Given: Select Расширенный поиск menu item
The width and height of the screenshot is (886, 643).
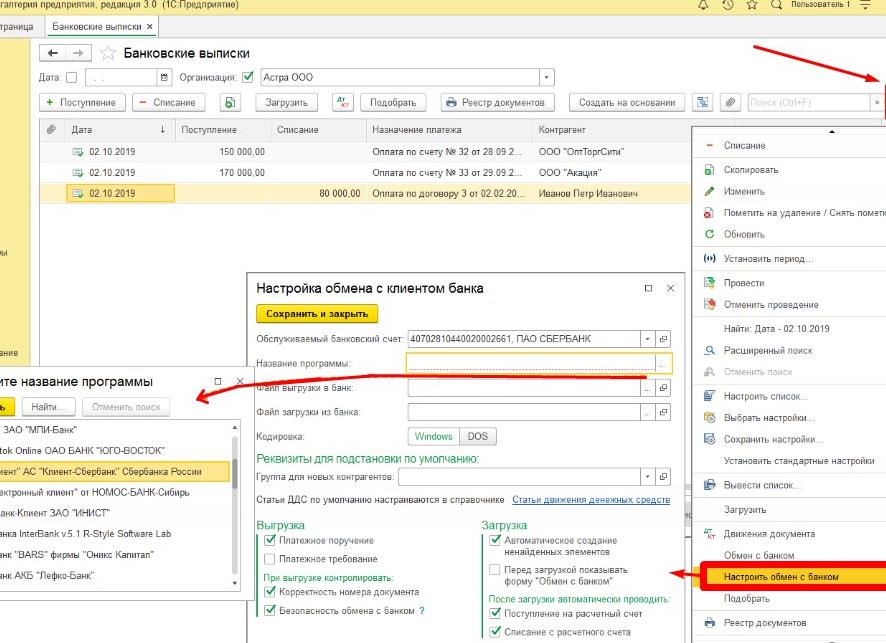Looking at the screenshot, I should pos(768,351).
